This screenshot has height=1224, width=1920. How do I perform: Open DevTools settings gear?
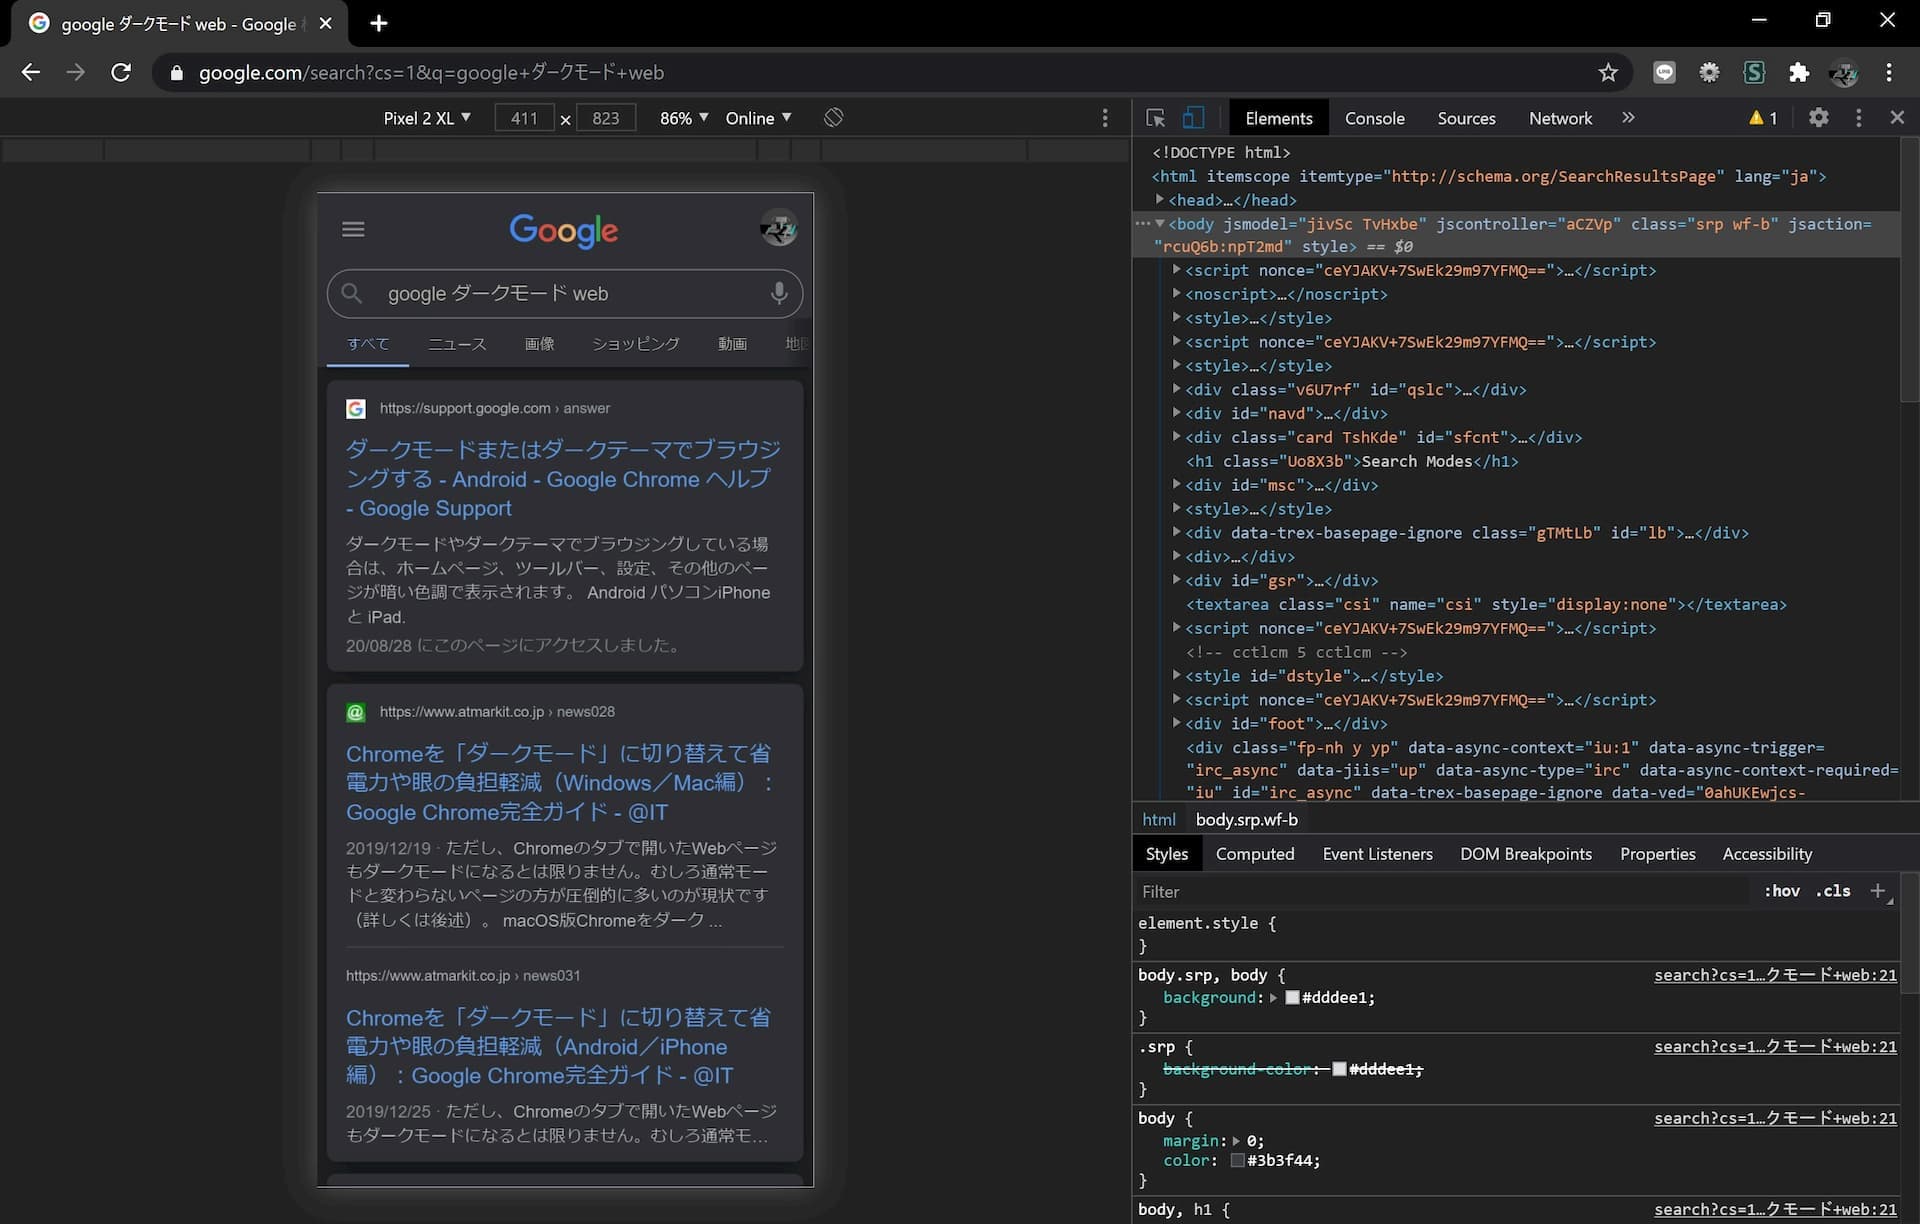coord(1819,118)
